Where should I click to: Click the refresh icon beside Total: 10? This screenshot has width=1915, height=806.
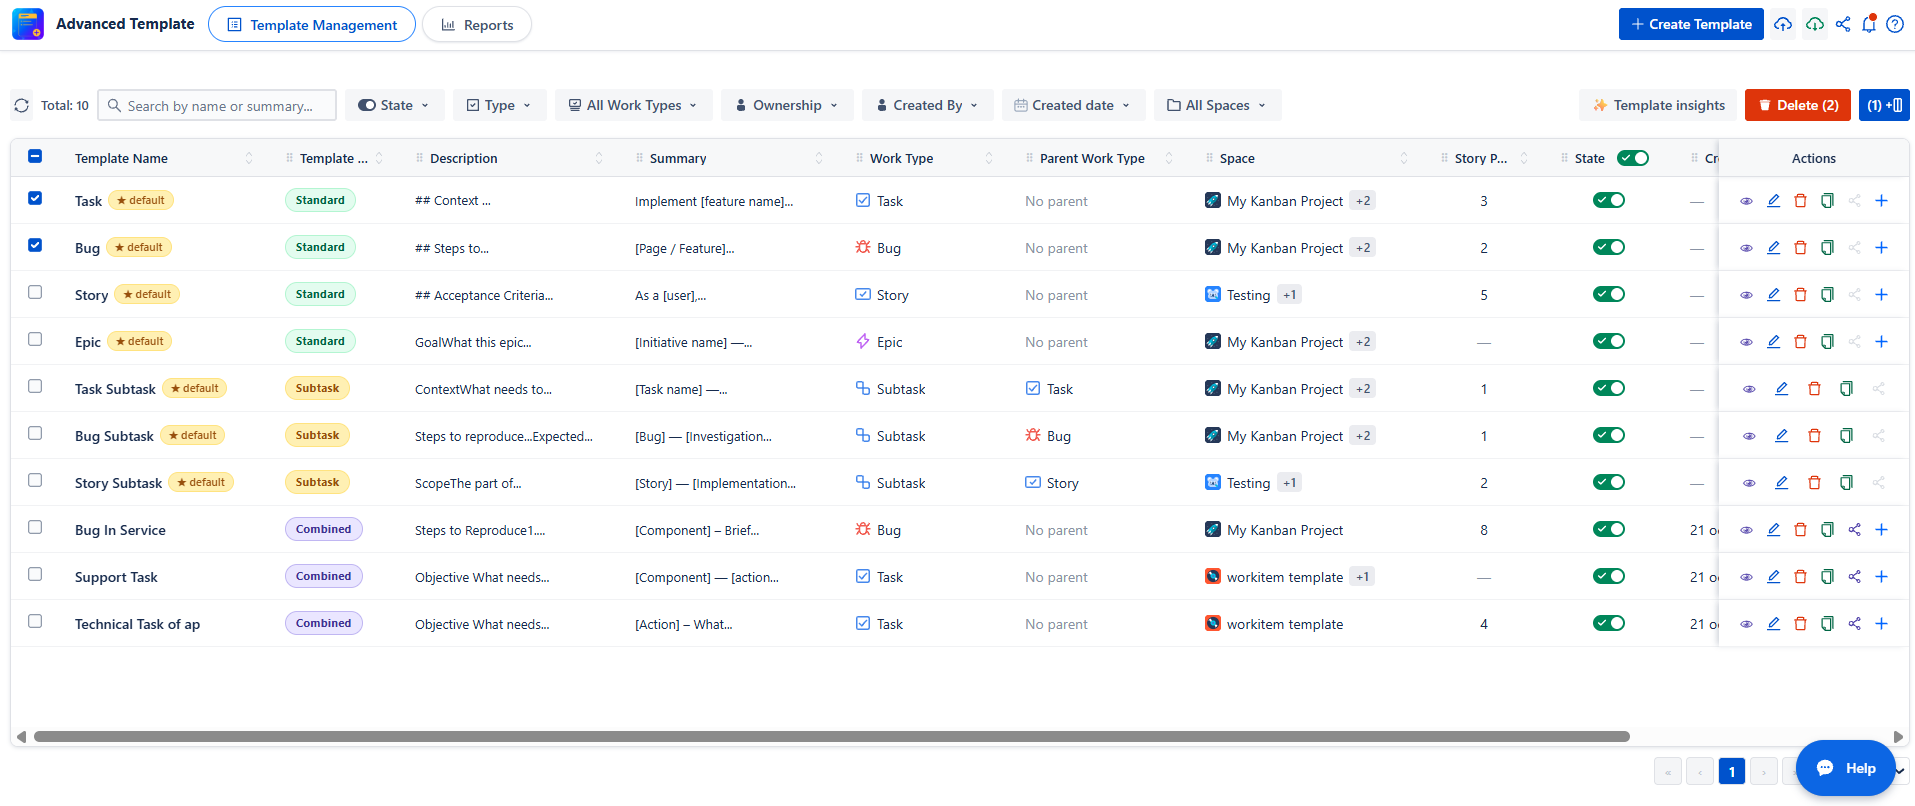click(22, 105)
